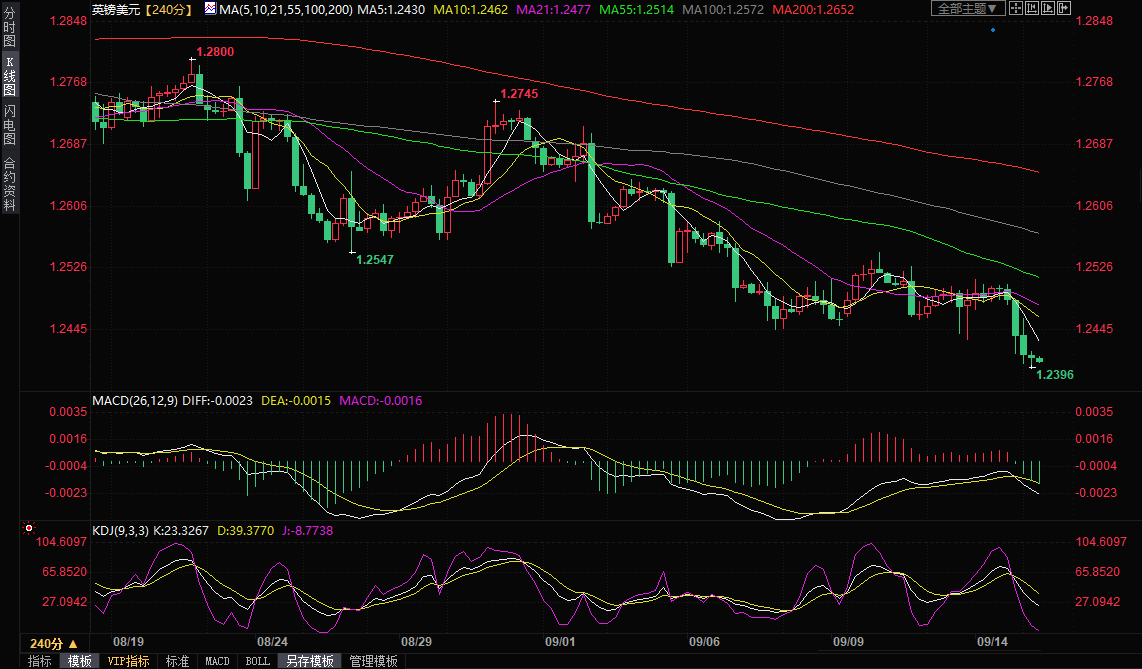The image size is (1142, 669).
Task: Select the 模板 tab at bottom
Action: tap(79, 661)
